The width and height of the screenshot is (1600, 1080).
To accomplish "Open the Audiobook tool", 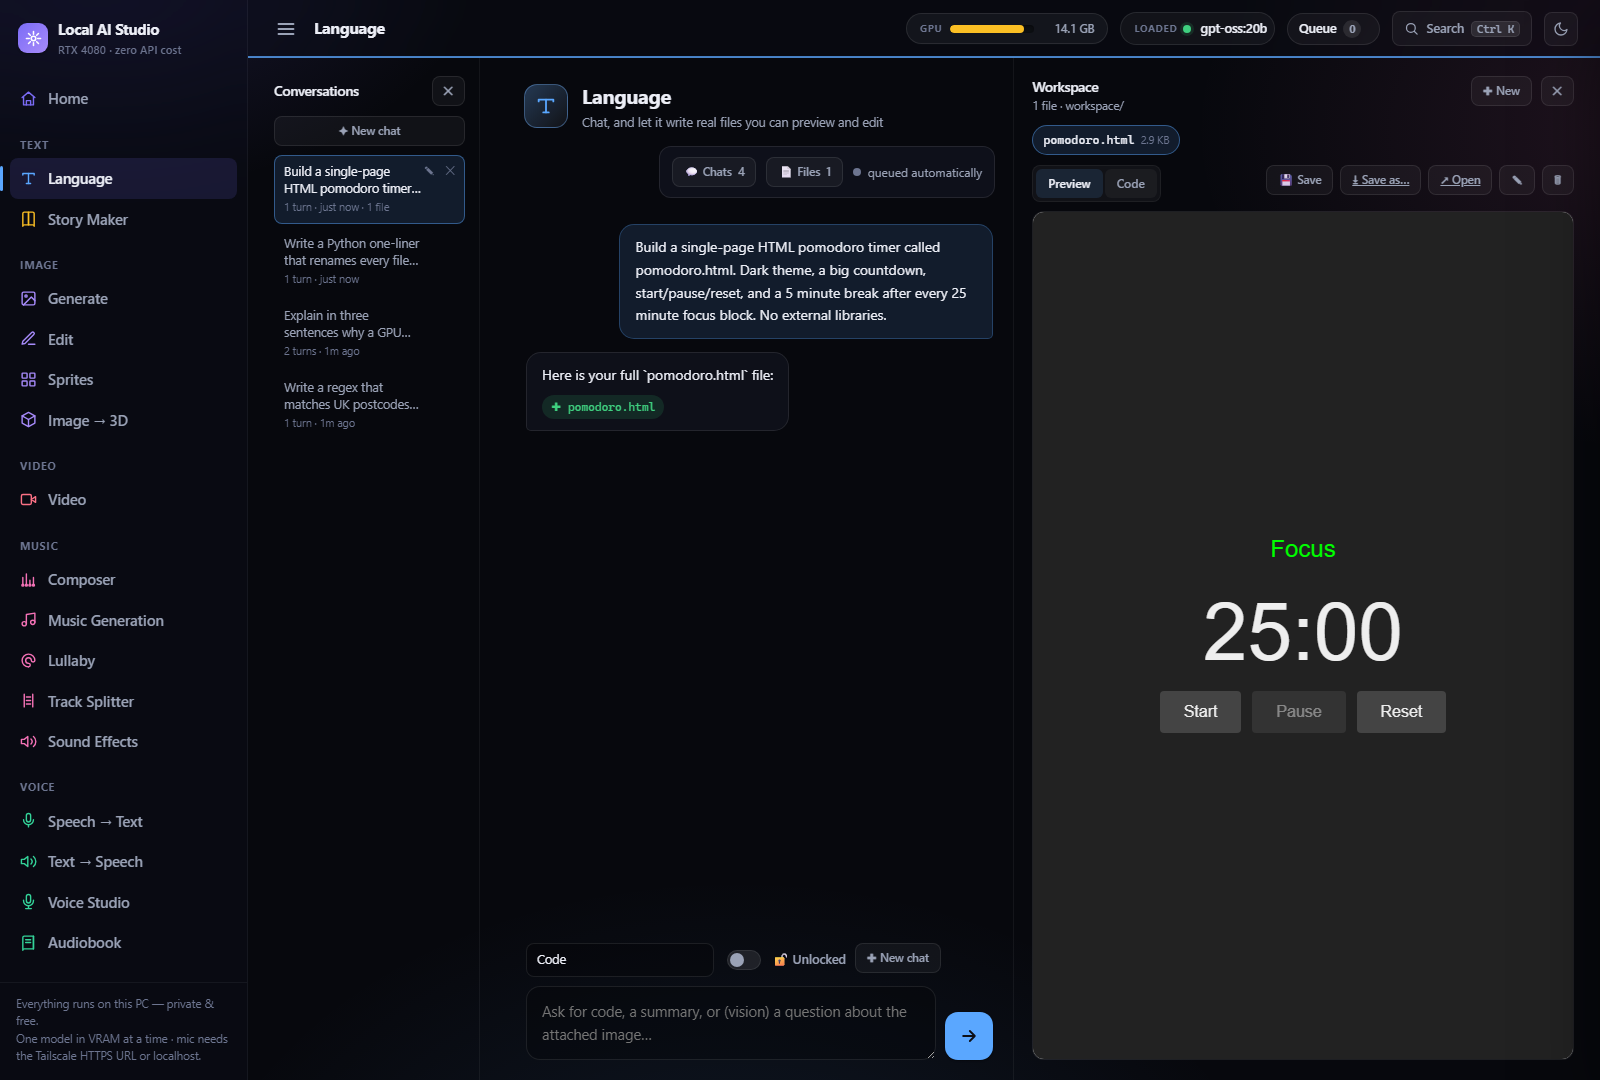I will click(x=123, y=943).
